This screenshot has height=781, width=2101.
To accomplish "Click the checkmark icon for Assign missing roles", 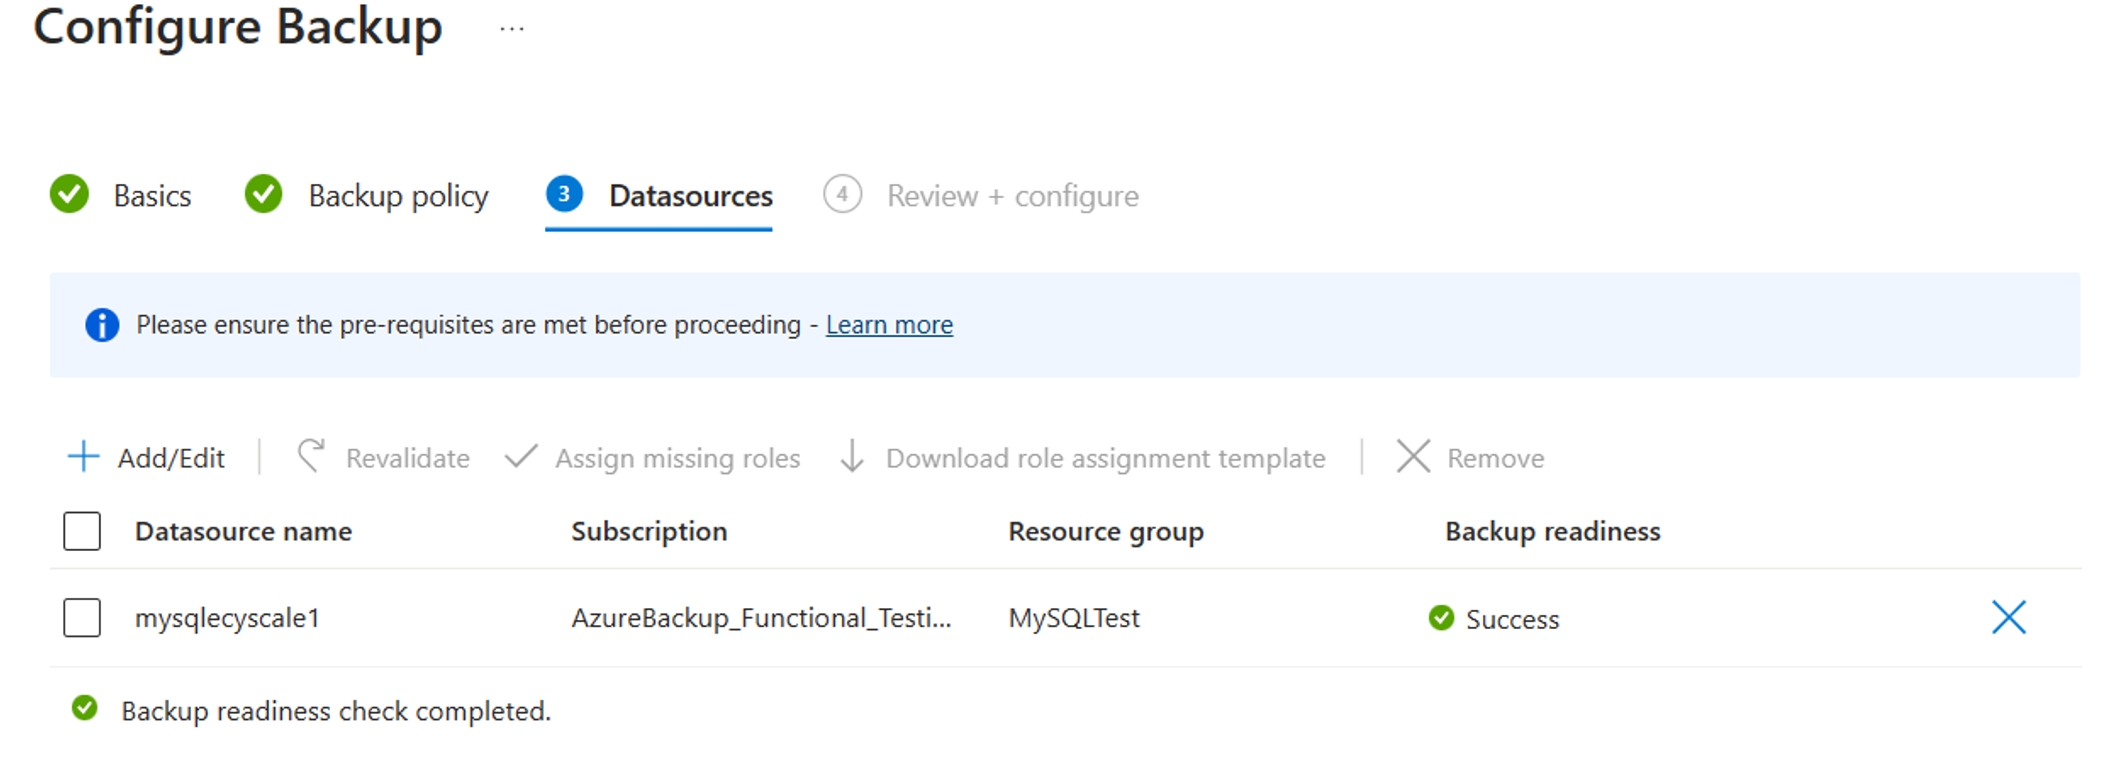I will 521,457.
